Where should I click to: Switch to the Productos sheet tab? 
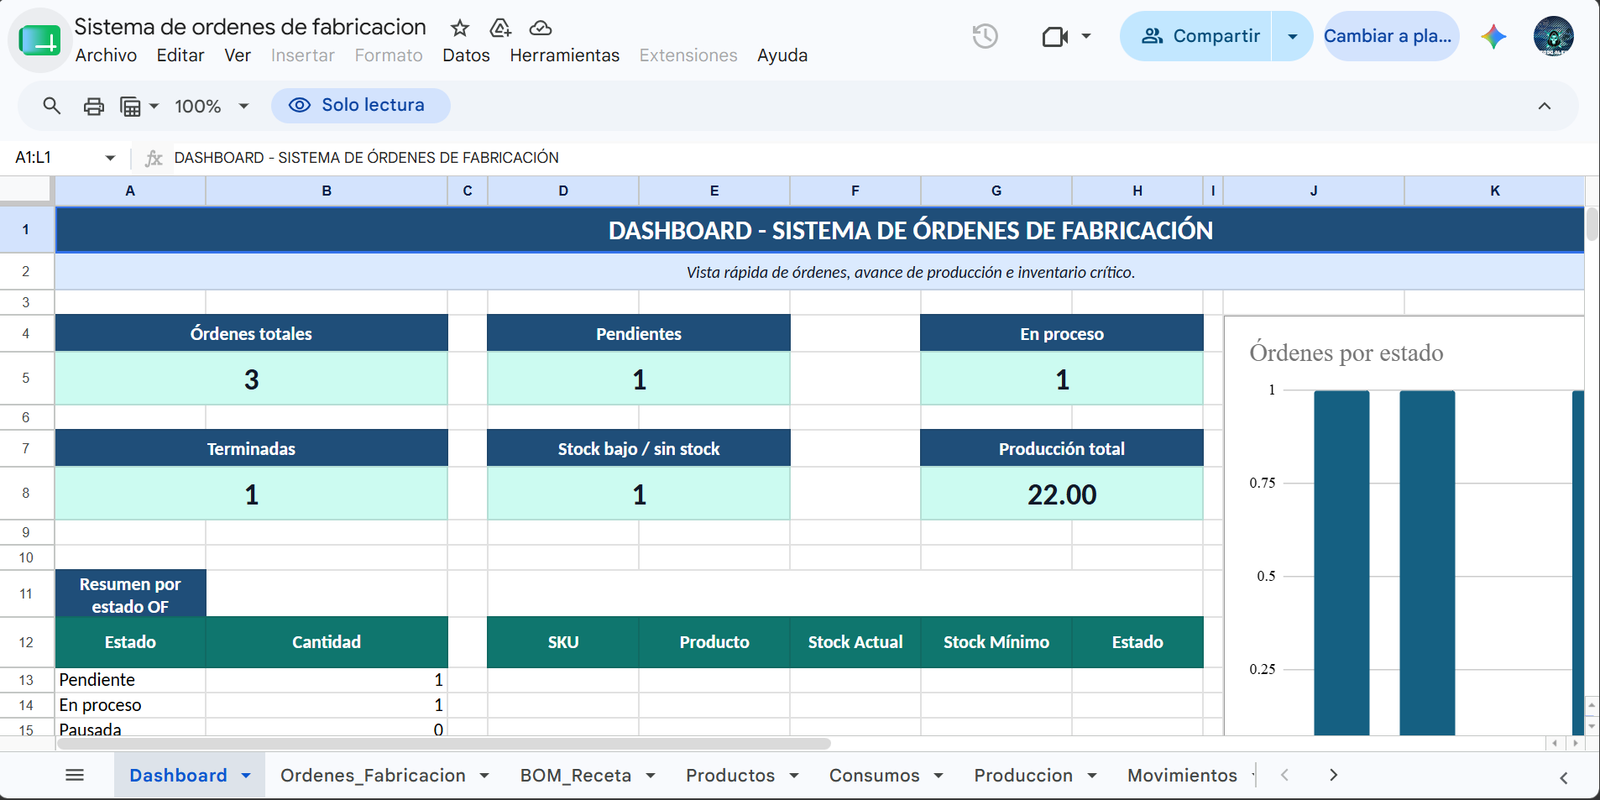coord(730,776)
